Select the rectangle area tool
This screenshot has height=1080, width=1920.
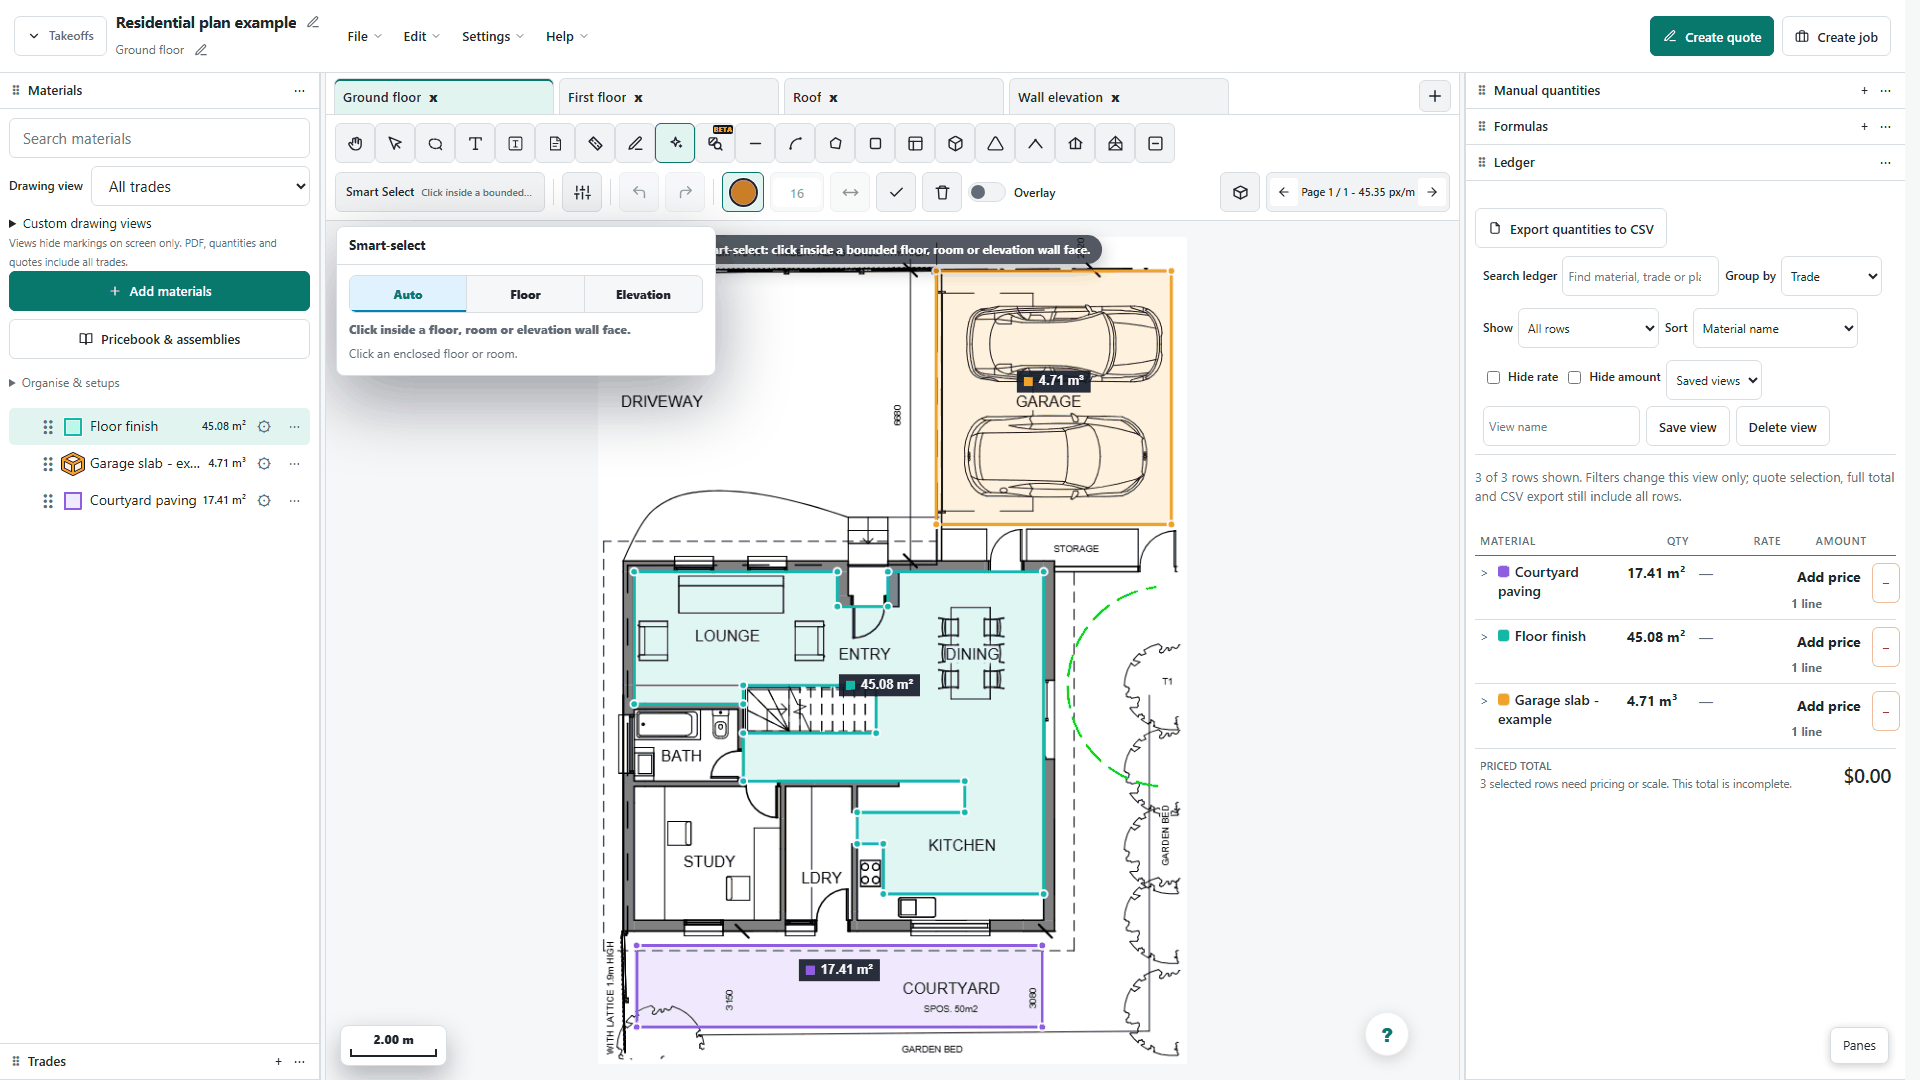(875, 144)
